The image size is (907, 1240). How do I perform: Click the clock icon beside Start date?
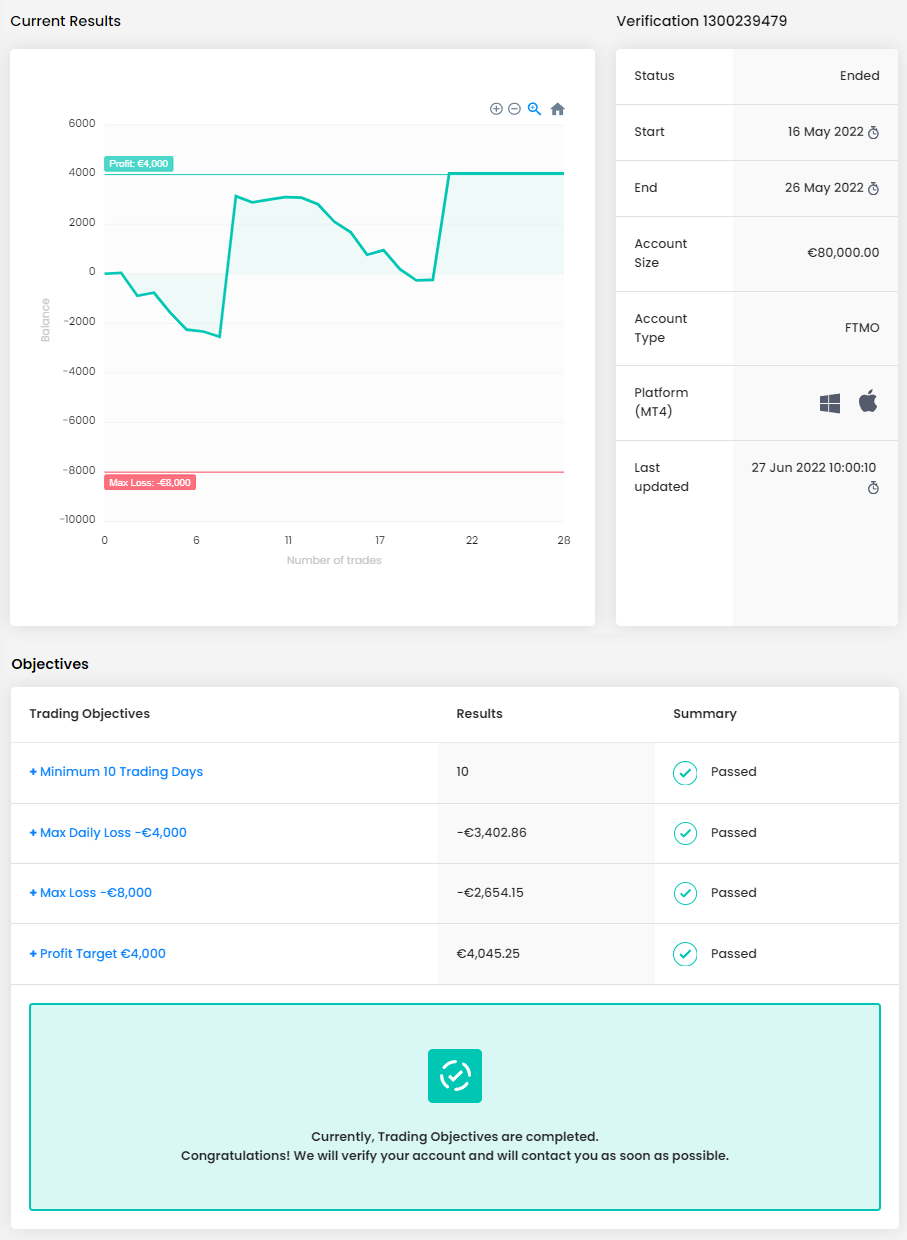coord(873,133)
